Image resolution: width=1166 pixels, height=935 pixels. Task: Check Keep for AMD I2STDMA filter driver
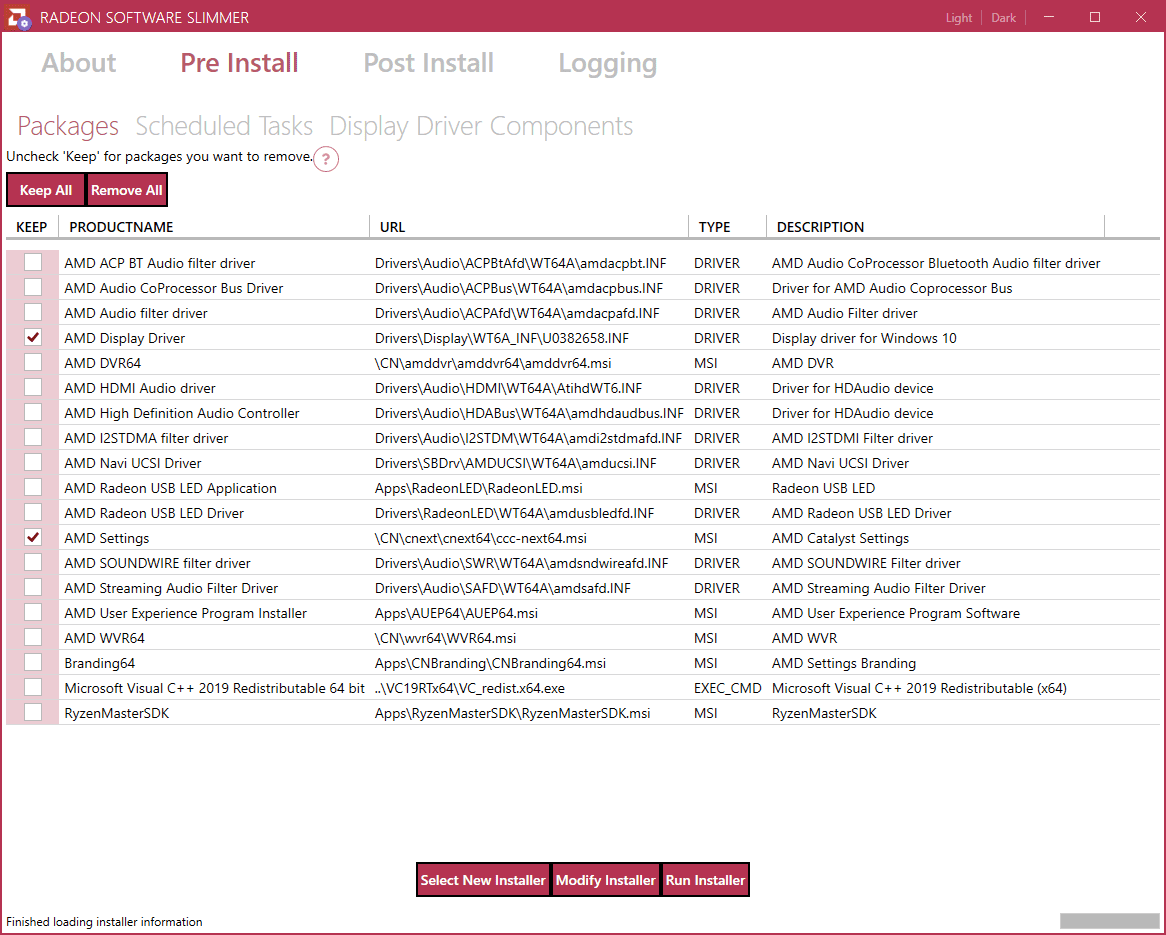33,437
